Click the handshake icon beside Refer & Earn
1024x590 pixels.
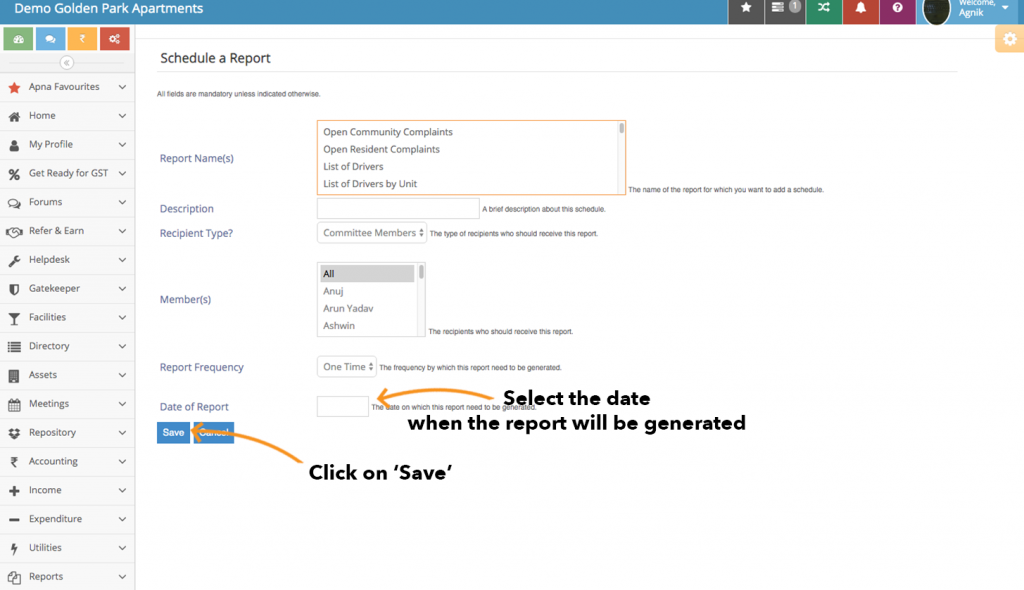(14, 232)
